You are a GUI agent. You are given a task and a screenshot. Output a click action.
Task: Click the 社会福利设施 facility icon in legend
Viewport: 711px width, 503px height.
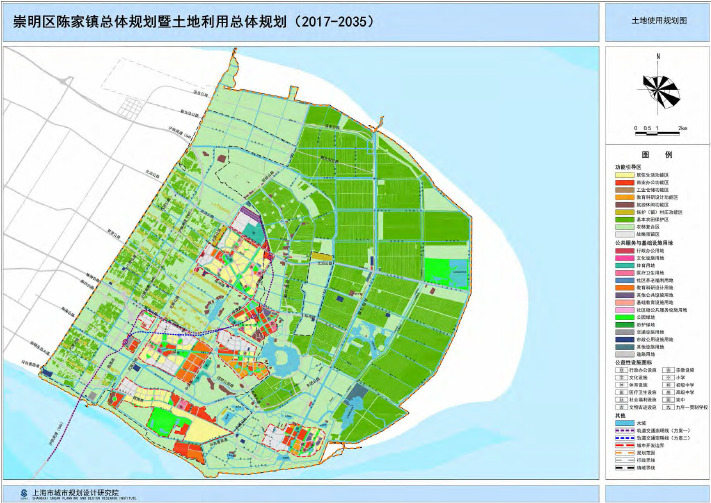click(x=622, y=400)
